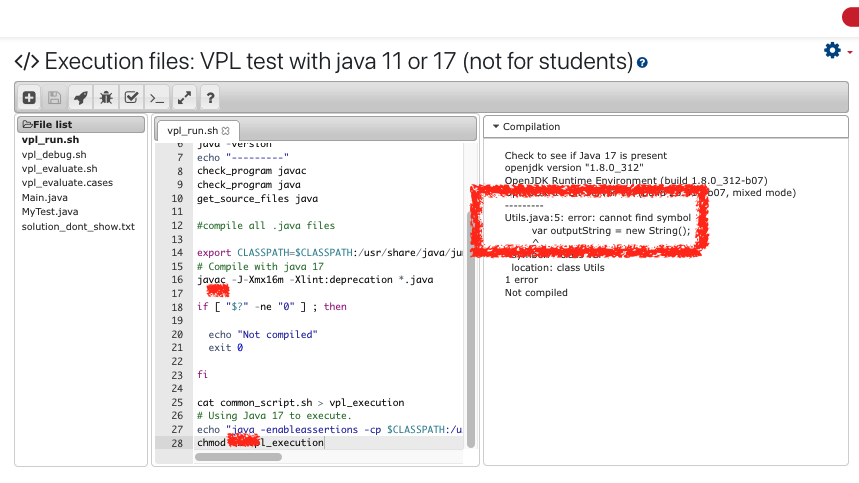The height and width of the screenshot is (483, 859).
Task: Click the 'if [ "$?" -ne "0" ] ; then' line
Action: pos(272,307)
